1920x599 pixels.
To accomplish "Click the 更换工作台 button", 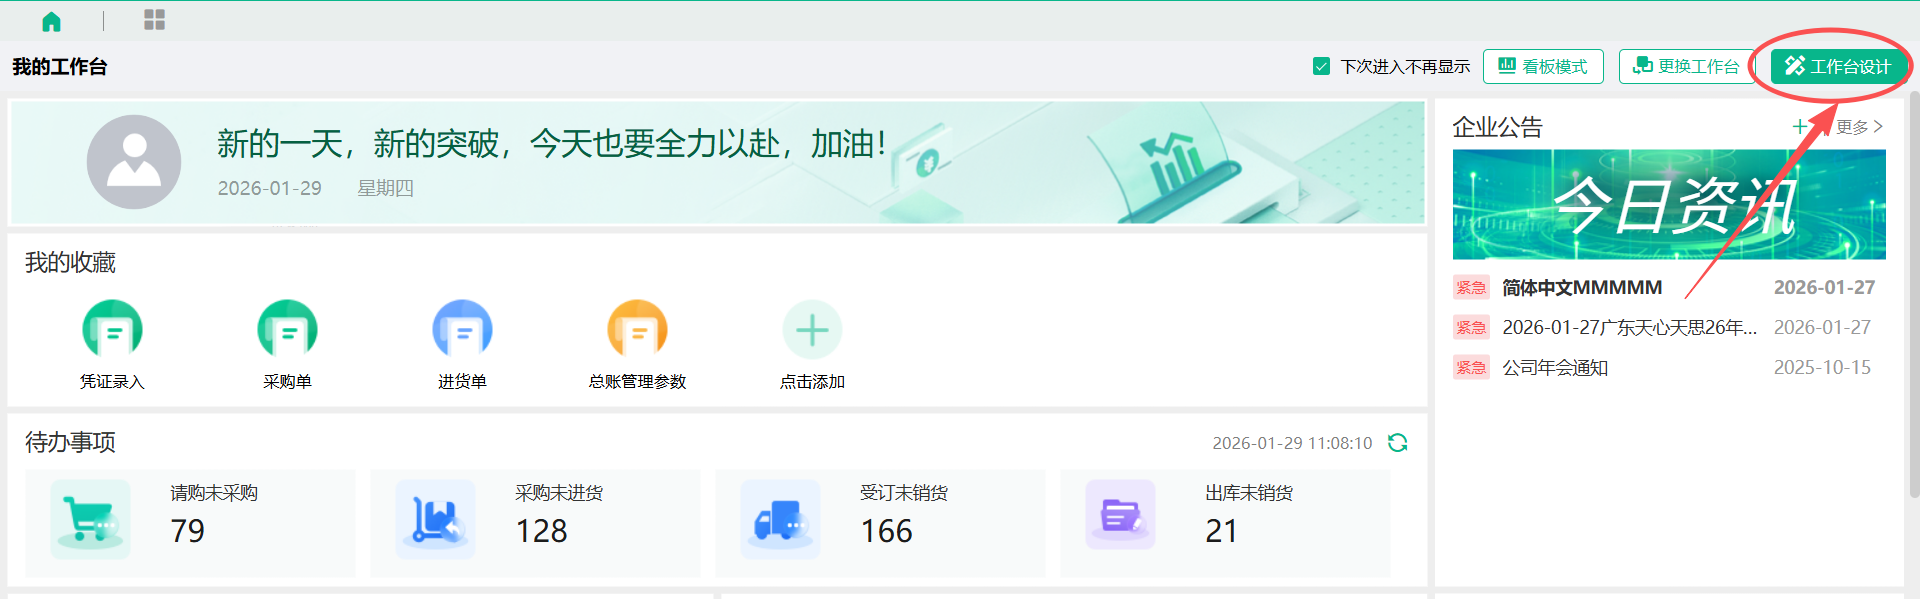I will click(1686, 67).
